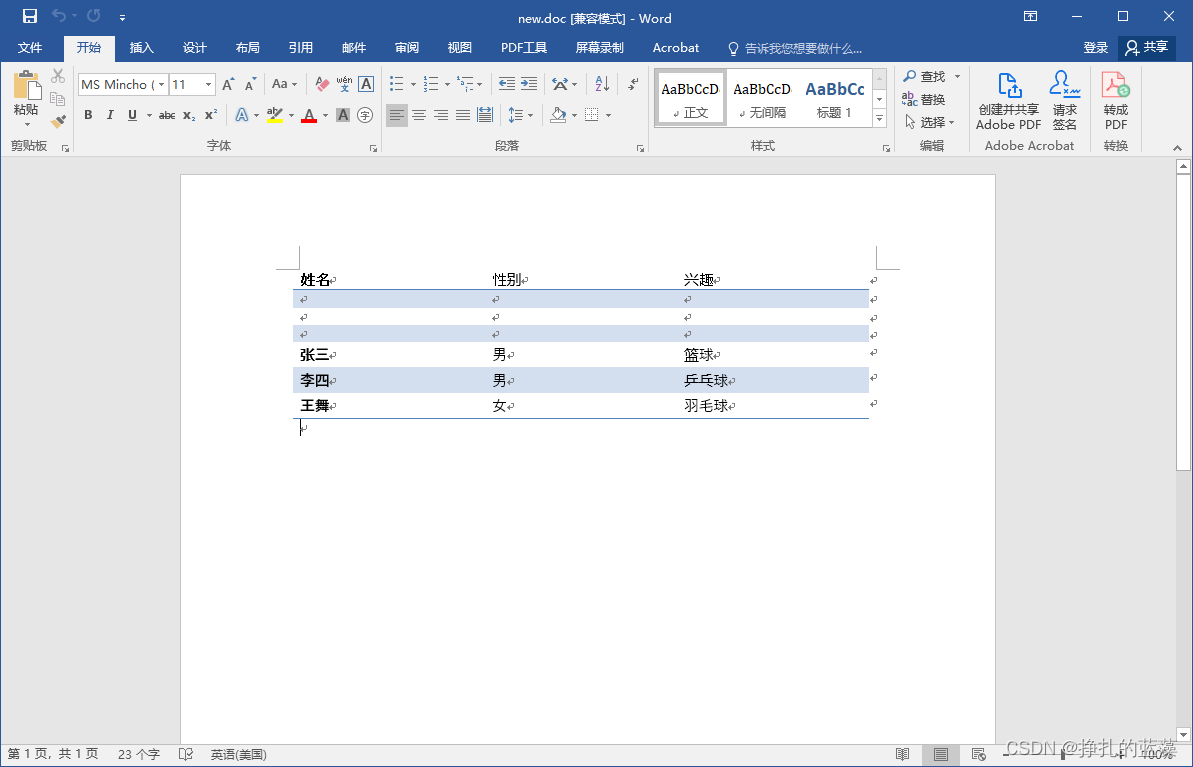Open the font name dropdown
The height and width of the screenshot is (767, 1193).
pos(160,84)
